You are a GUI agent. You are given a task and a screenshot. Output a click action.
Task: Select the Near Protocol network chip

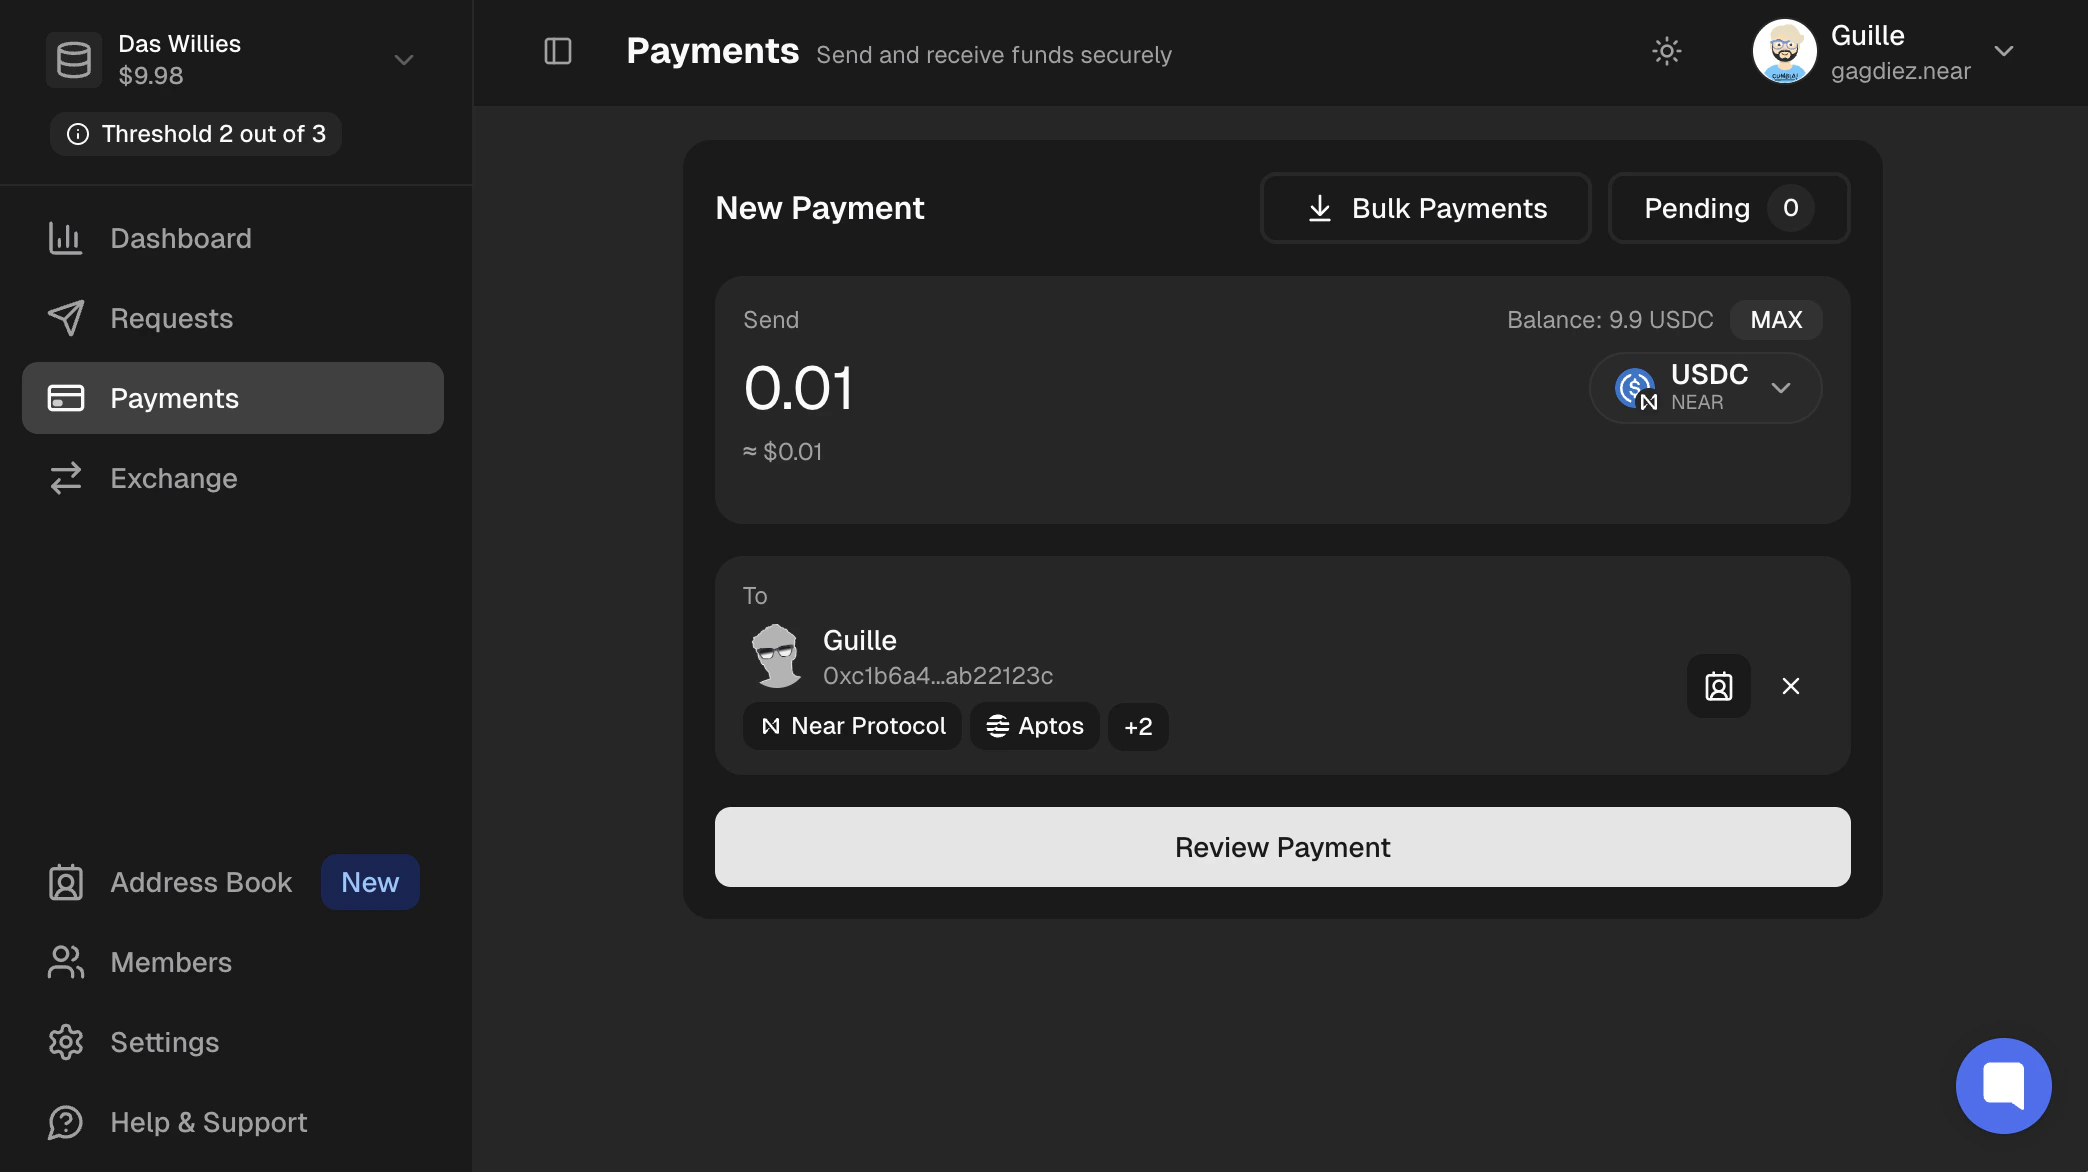click(x=852, y=726)
